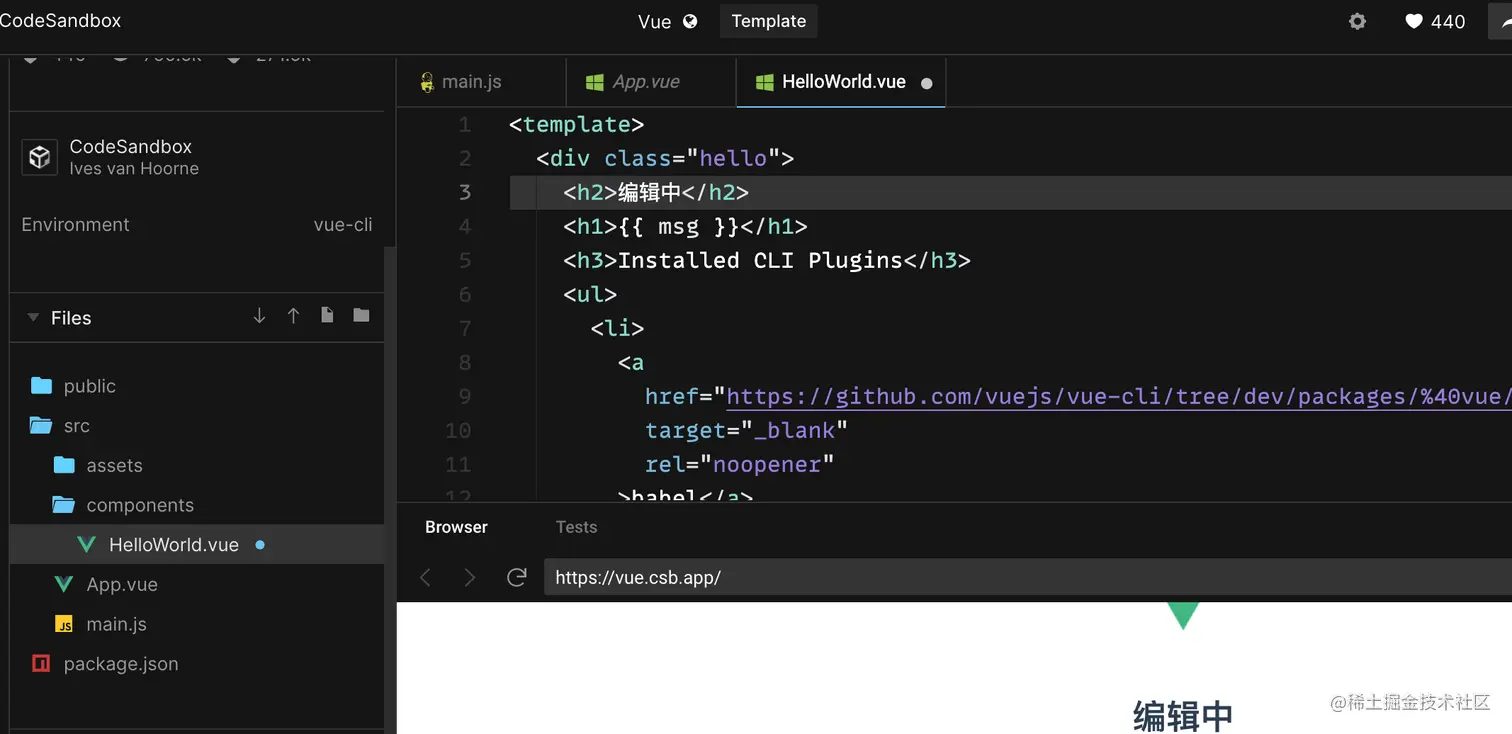Create a new folder via Files icon
The width and height of the screenshot is (1512, 734).
(x=361, y=316)
